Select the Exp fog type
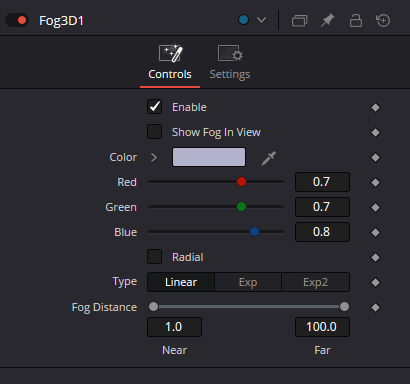 pyautogui.click(x=248, y=282)
